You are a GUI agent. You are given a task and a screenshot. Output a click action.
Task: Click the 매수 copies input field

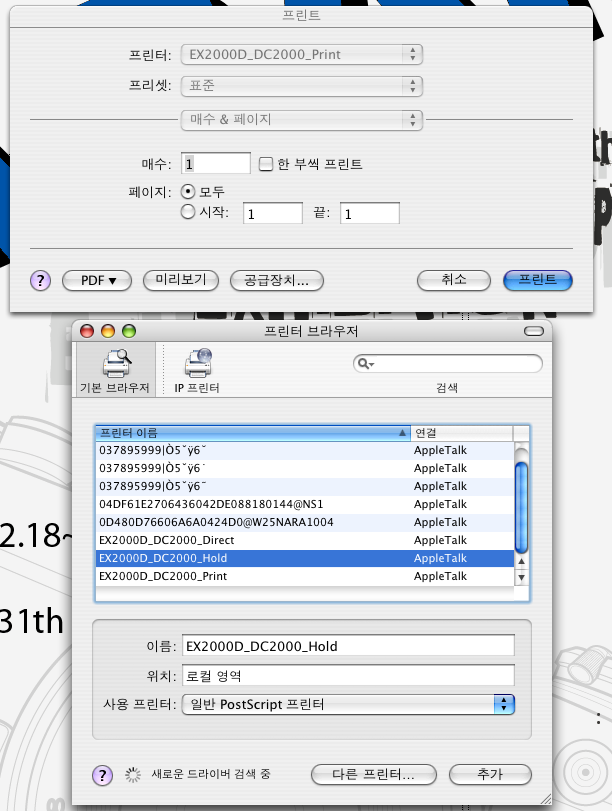tap(217, 164)
